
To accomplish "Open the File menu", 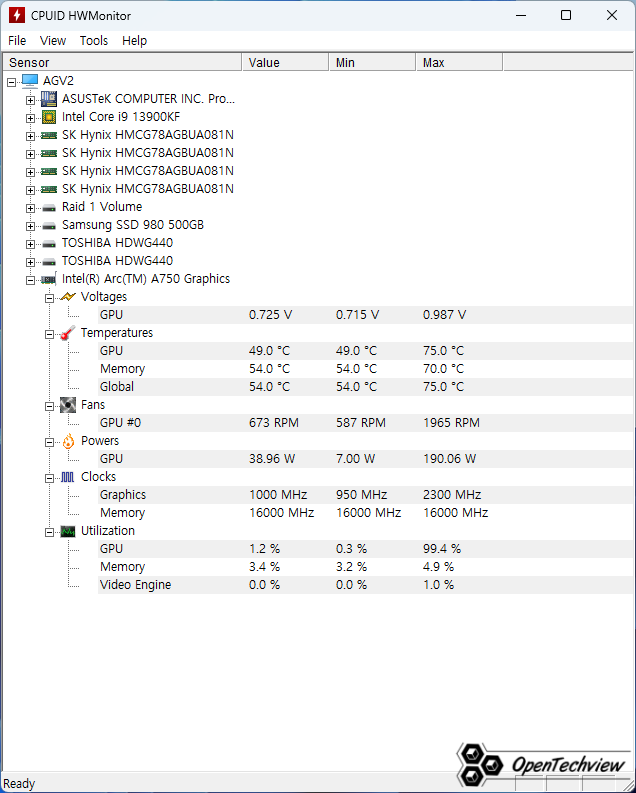I will (17, 40).
